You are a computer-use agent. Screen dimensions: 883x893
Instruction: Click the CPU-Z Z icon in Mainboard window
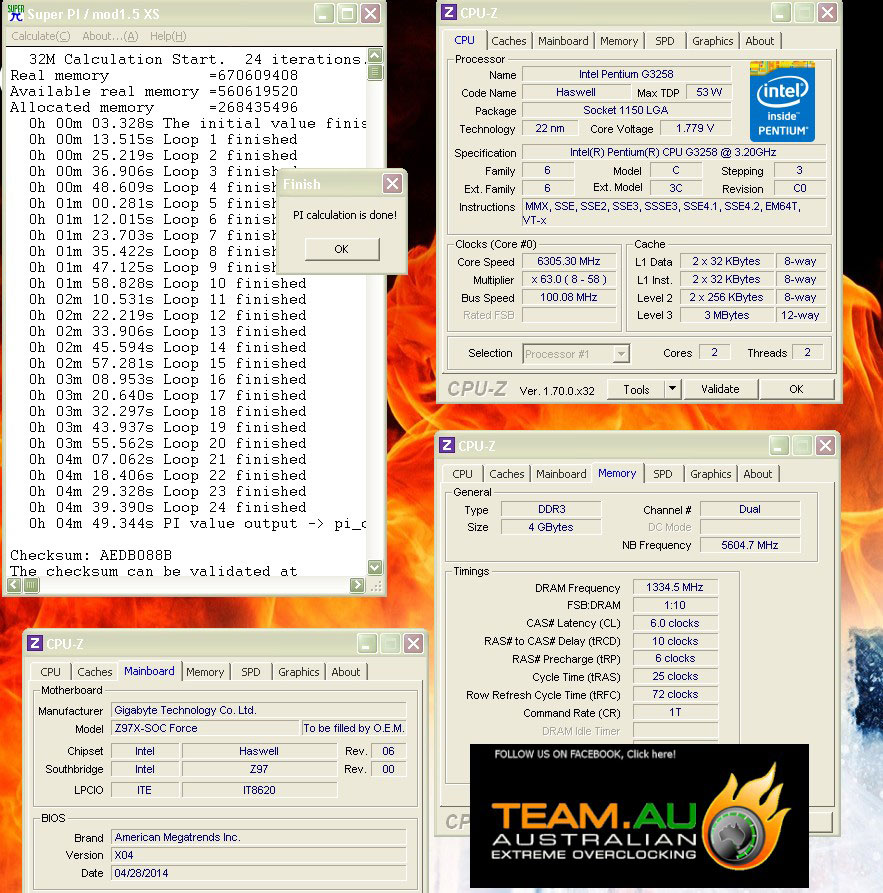click(x=35, y=644)
